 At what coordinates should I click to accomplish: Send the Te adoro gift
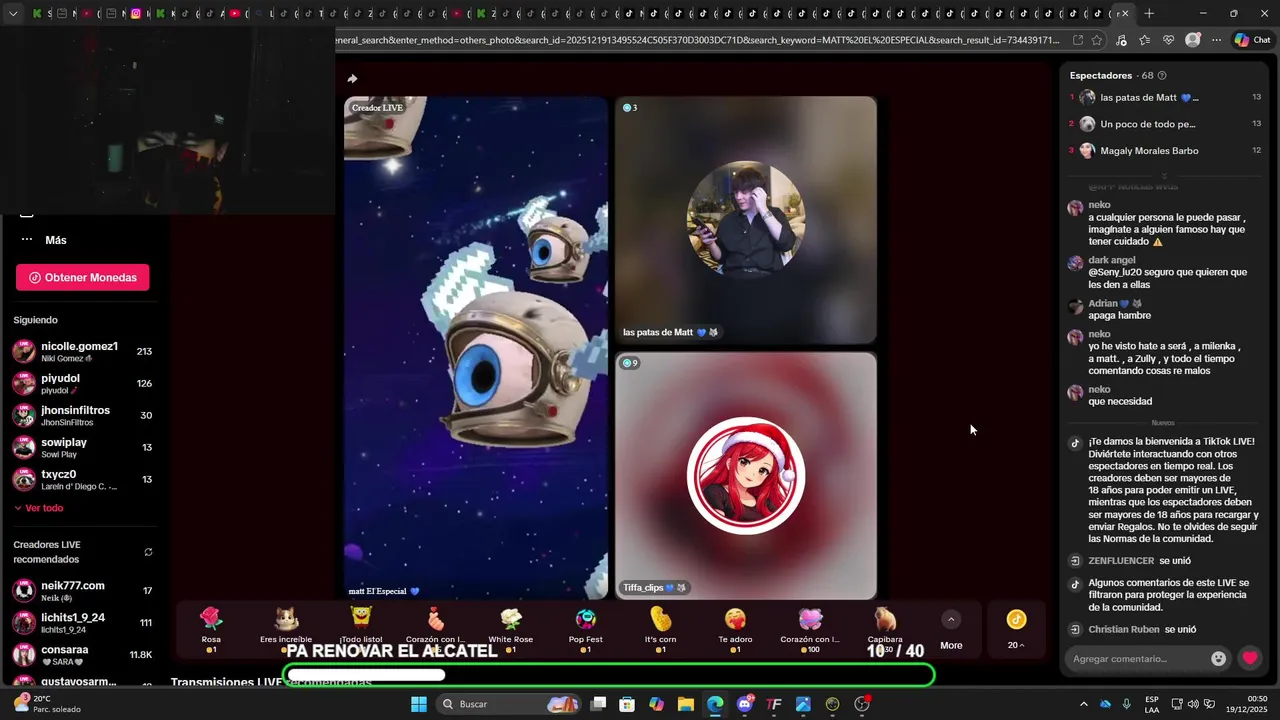735,629
